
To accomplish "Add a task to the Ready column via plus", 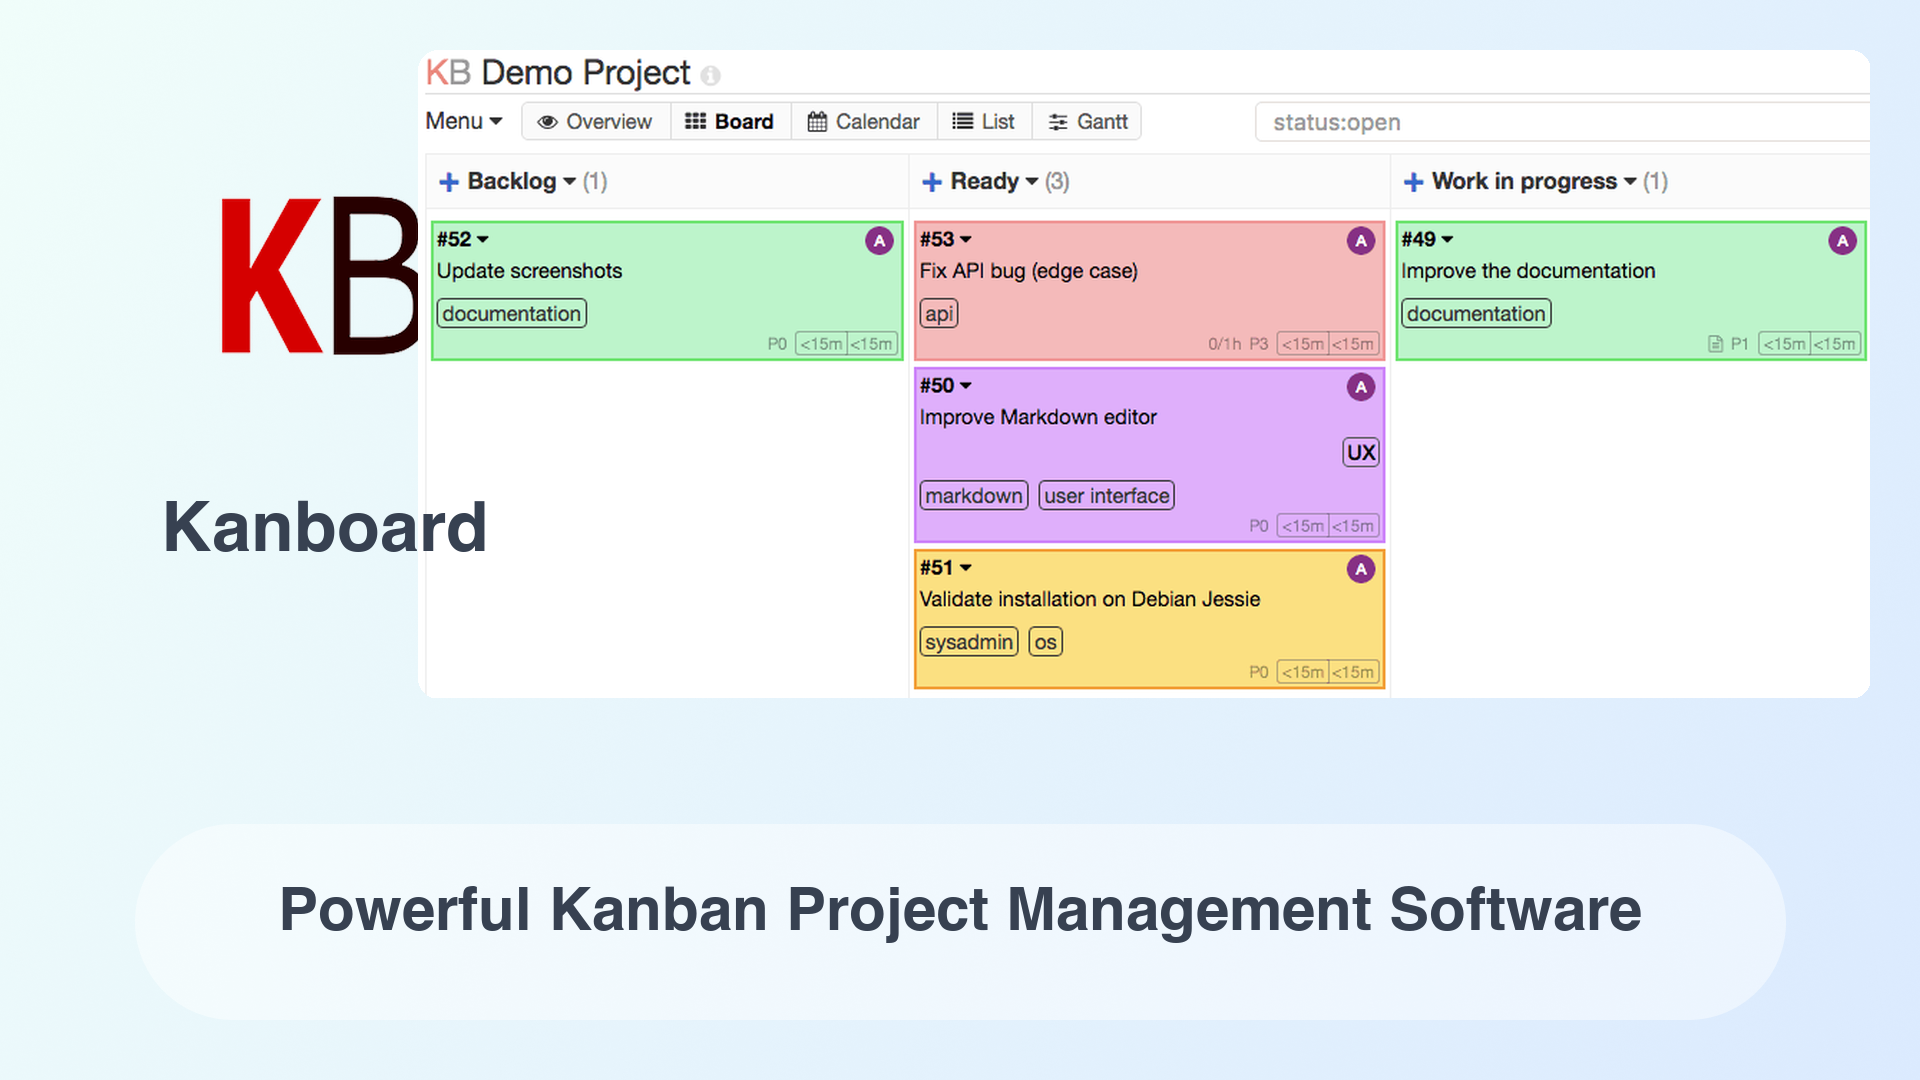I will tap(932, 182).
